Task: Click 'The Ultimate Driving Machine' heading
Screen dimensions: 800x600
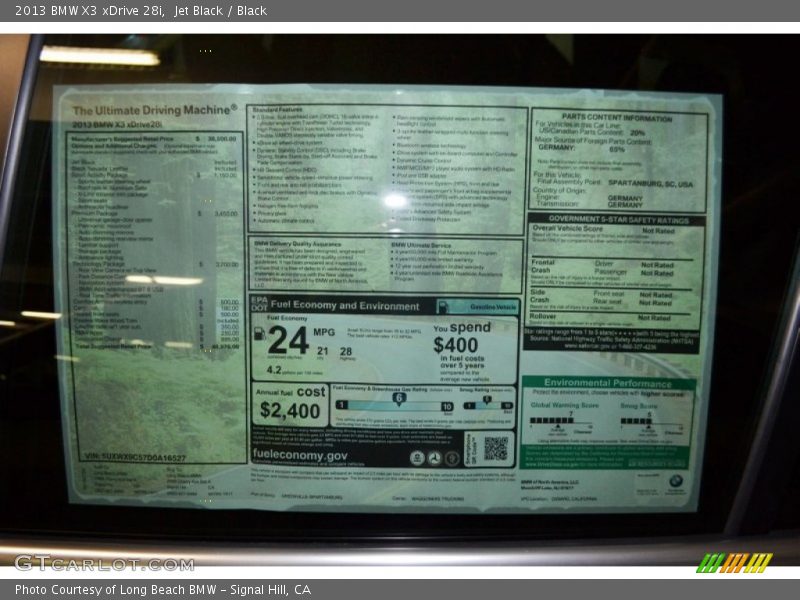Action: point(155,110)
